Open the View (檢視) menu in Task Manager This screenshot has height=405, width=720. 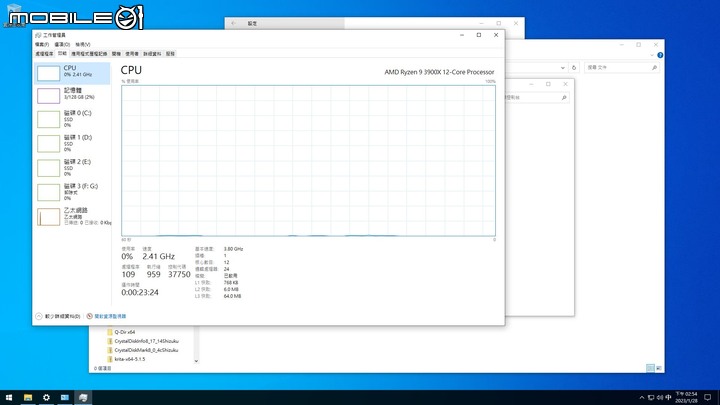(83, 45)
